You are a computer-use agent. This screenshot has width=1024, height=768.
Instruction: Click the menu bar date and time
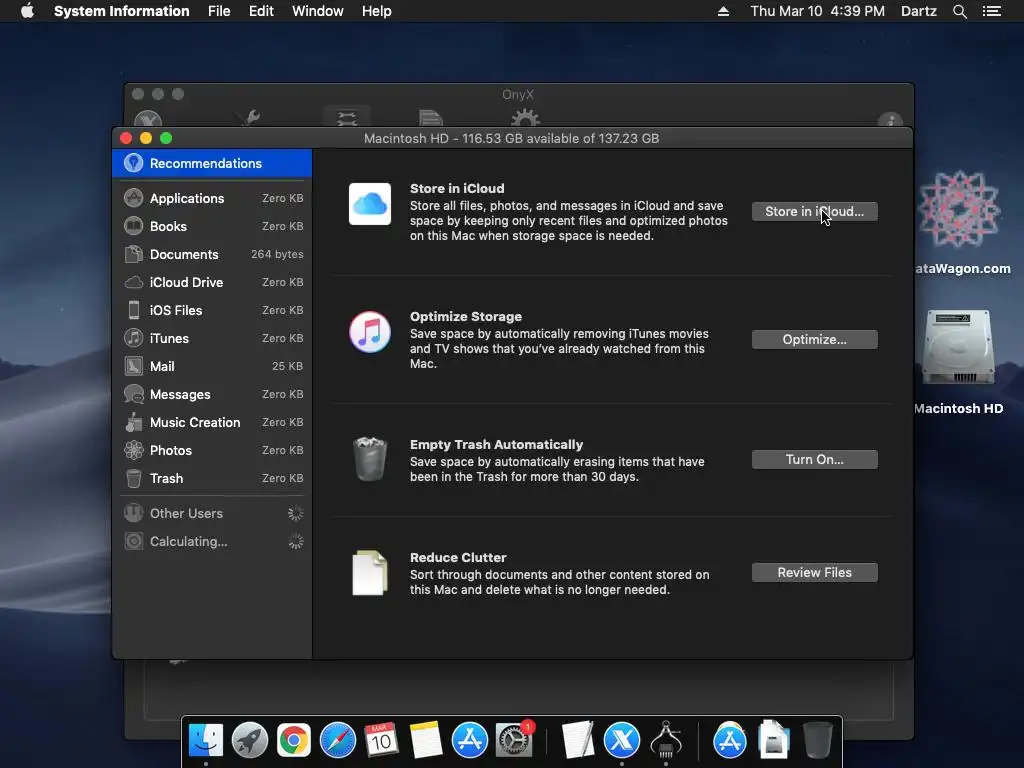(x=818, y=11)
